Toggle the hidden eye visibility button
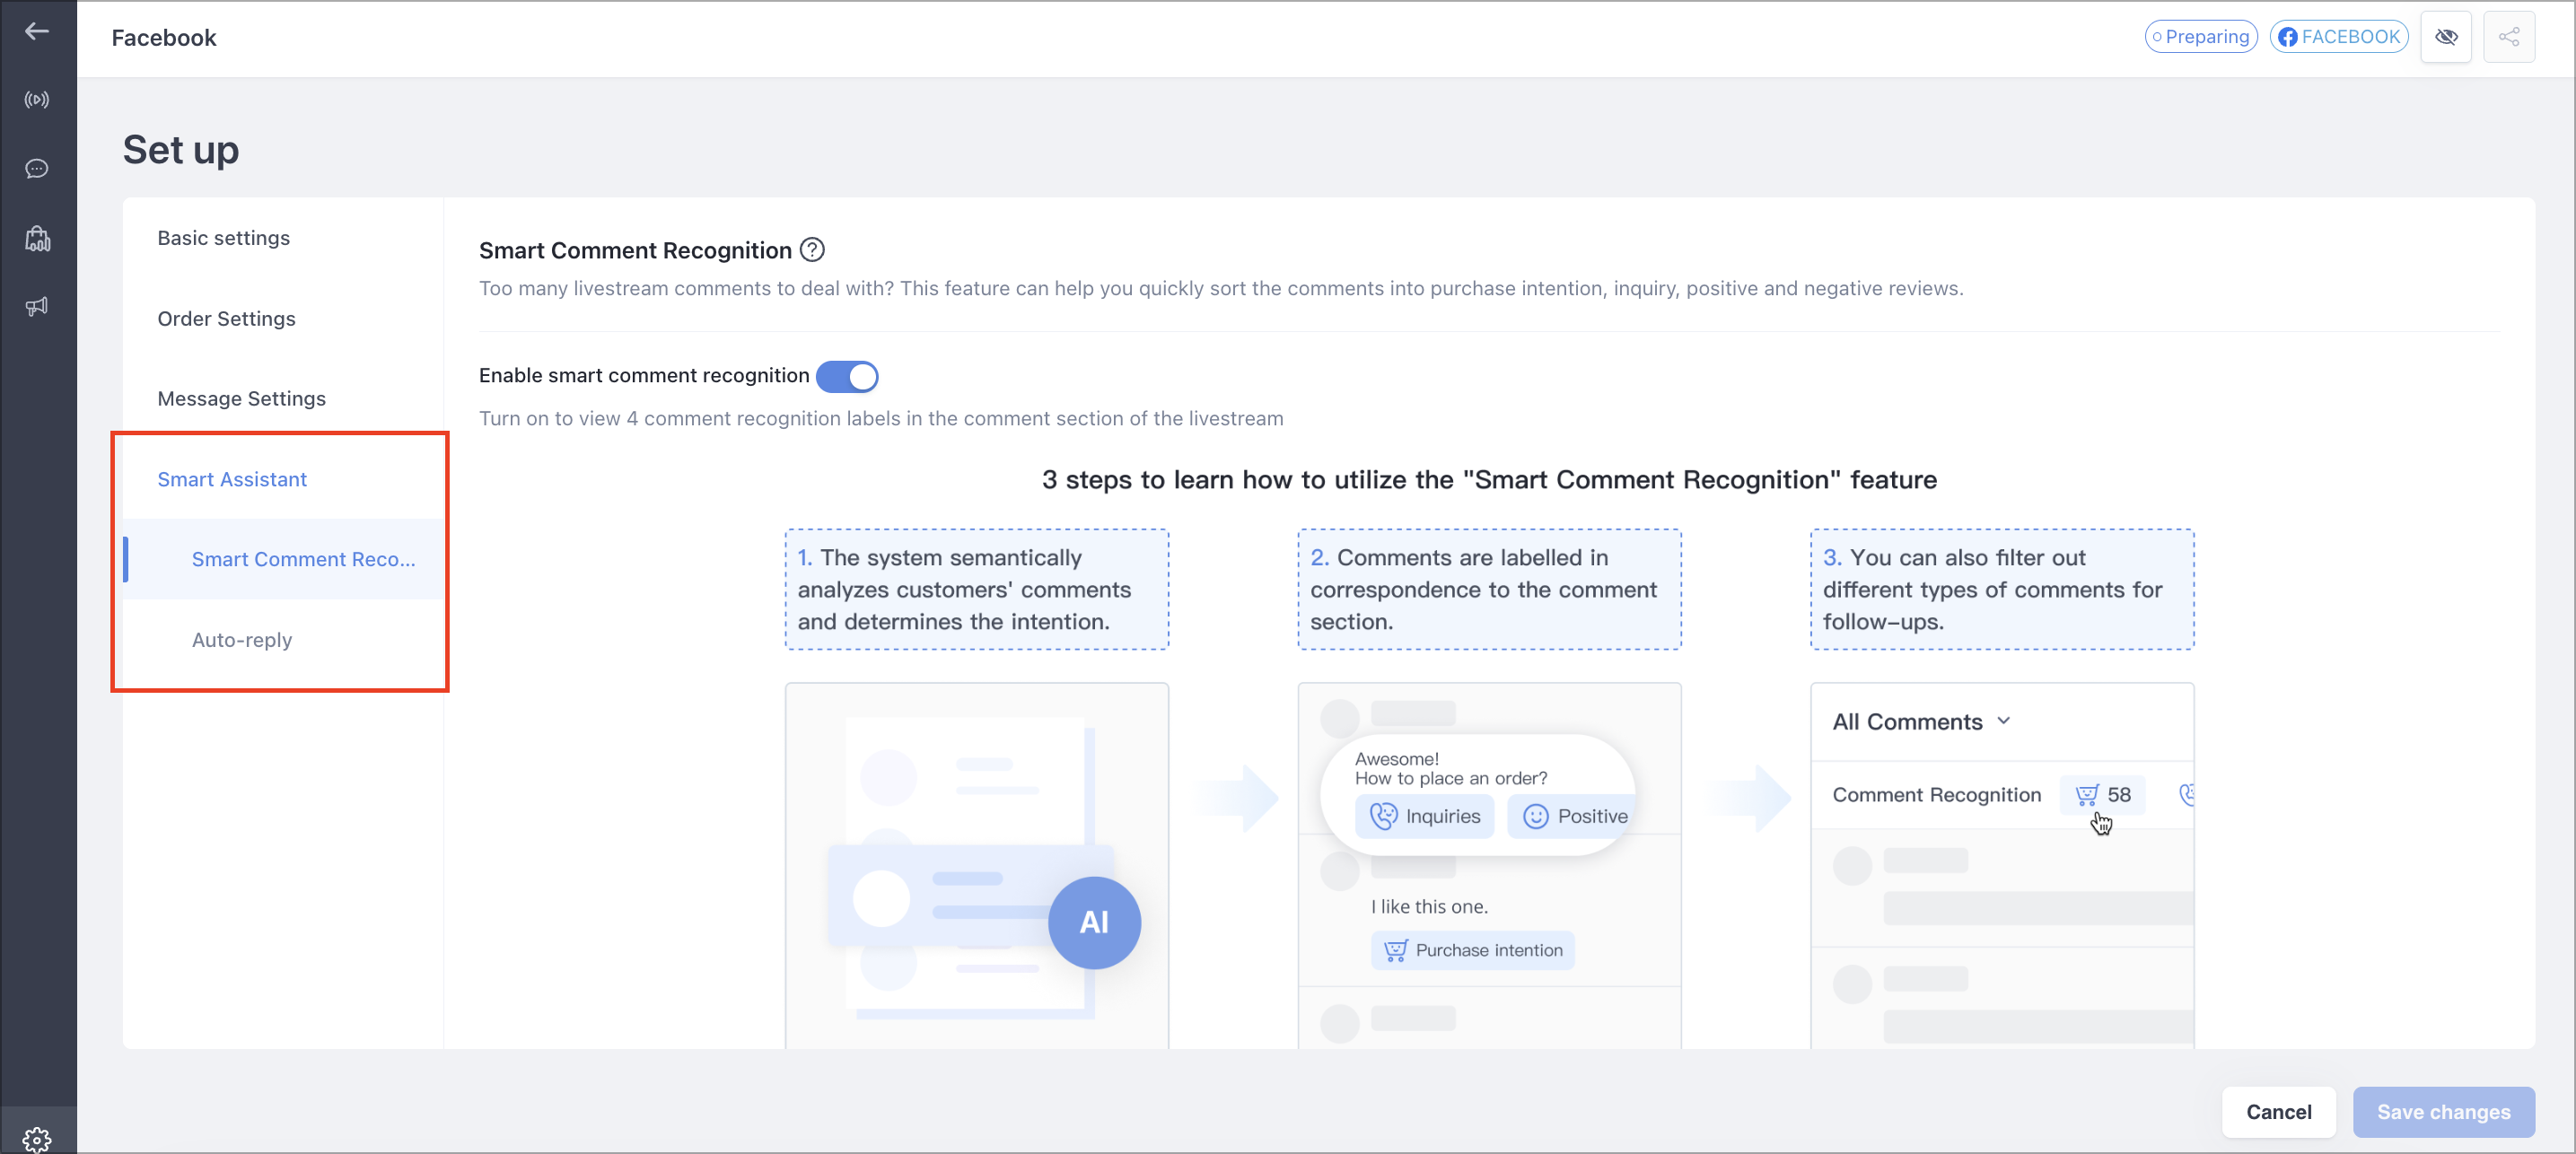Screen dimensions: 2576x1154 pos(2445,37)
